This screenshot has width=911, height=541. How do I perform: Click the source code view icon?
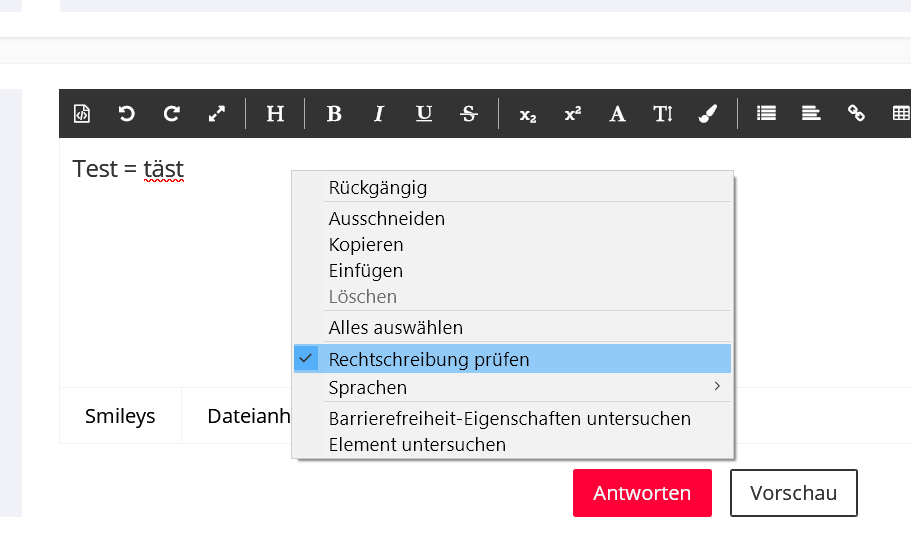tap(82, 114)
